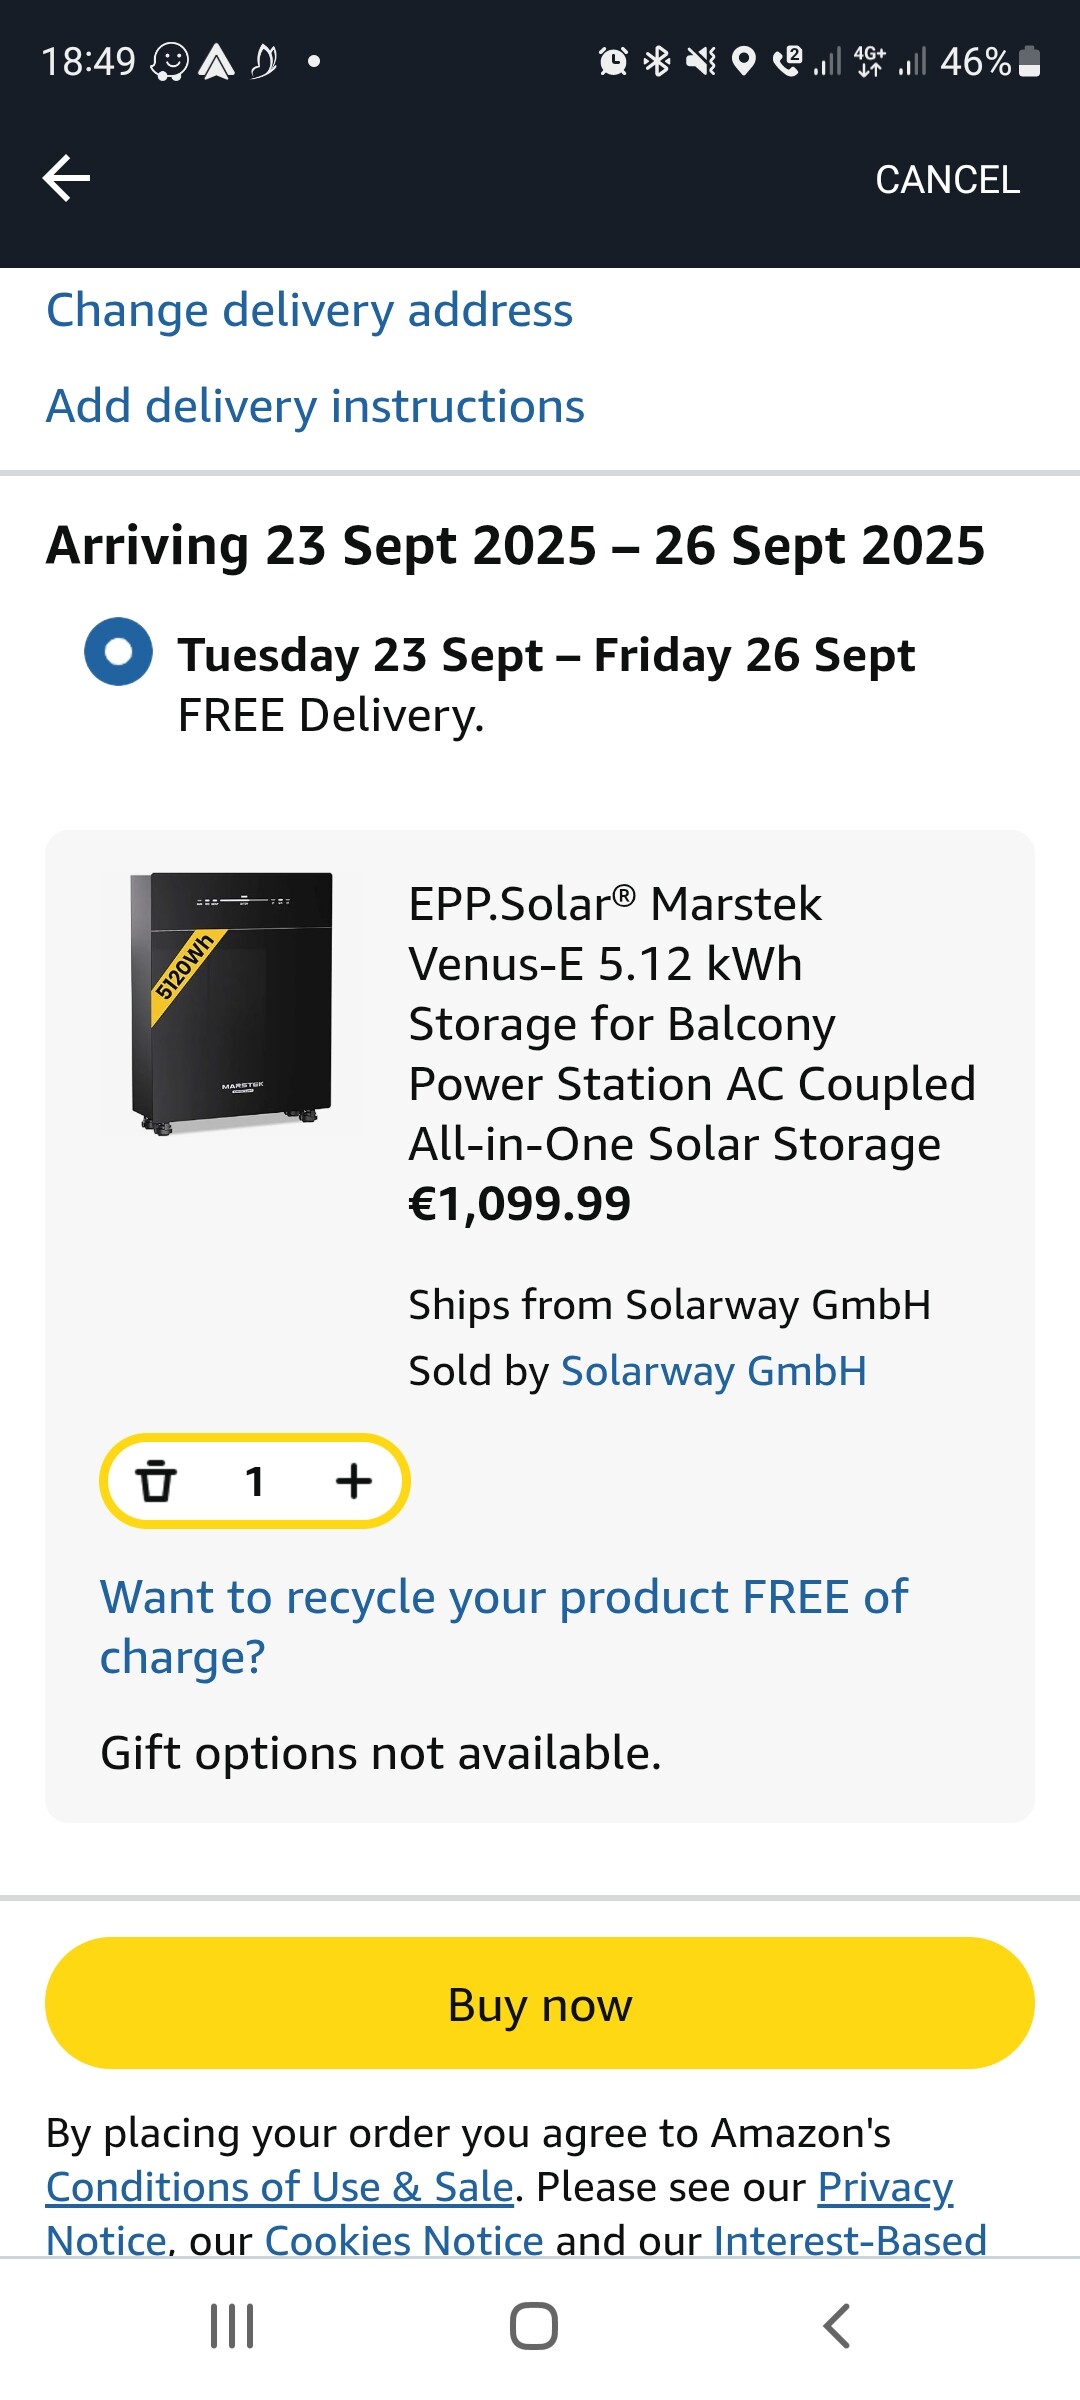Tap Add delivery instructions link
1080x2400 pixels.
click(x=315, y=406)
